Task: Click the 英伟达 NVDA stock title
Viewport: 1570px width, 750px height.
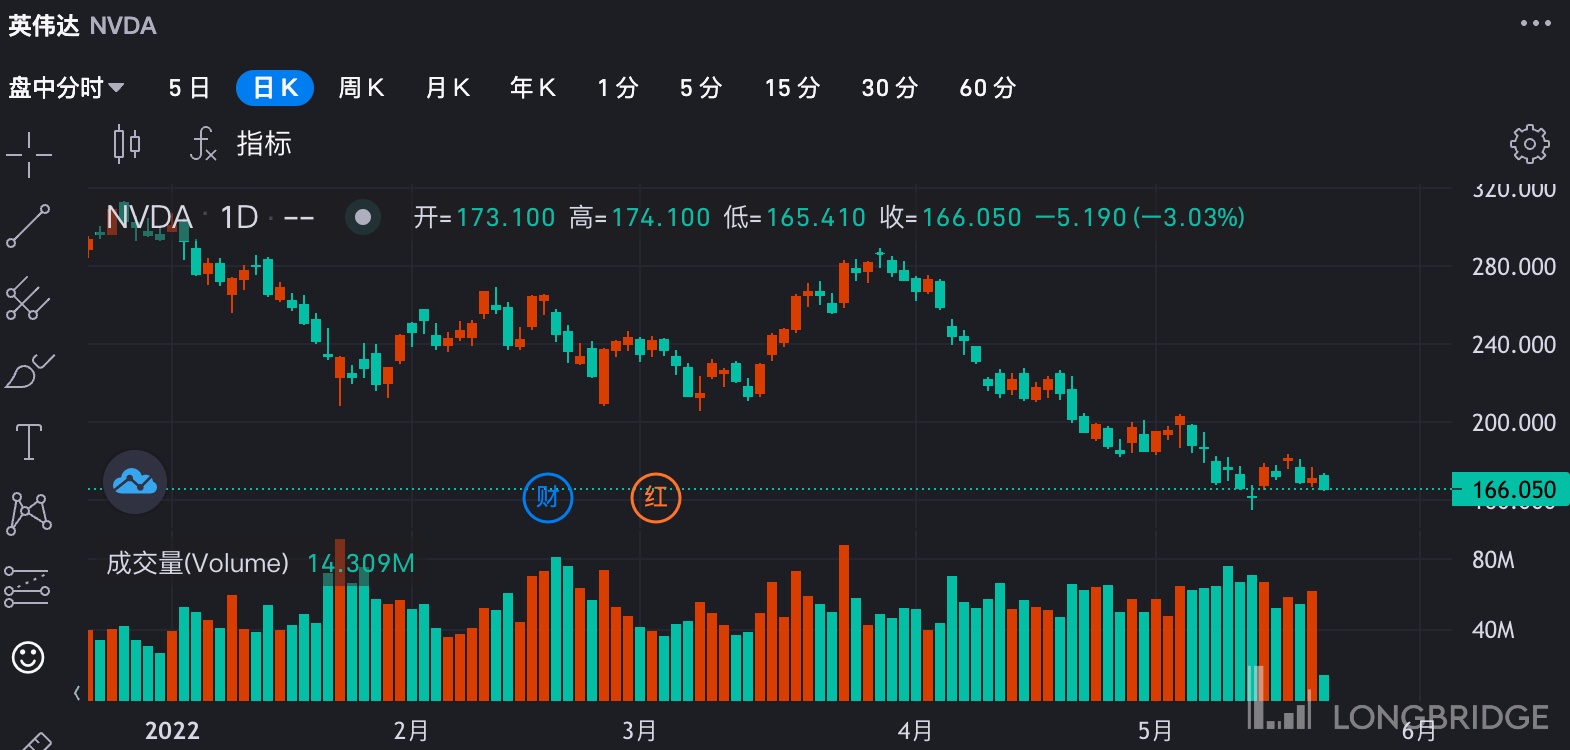Action: (x=82, y=26)
